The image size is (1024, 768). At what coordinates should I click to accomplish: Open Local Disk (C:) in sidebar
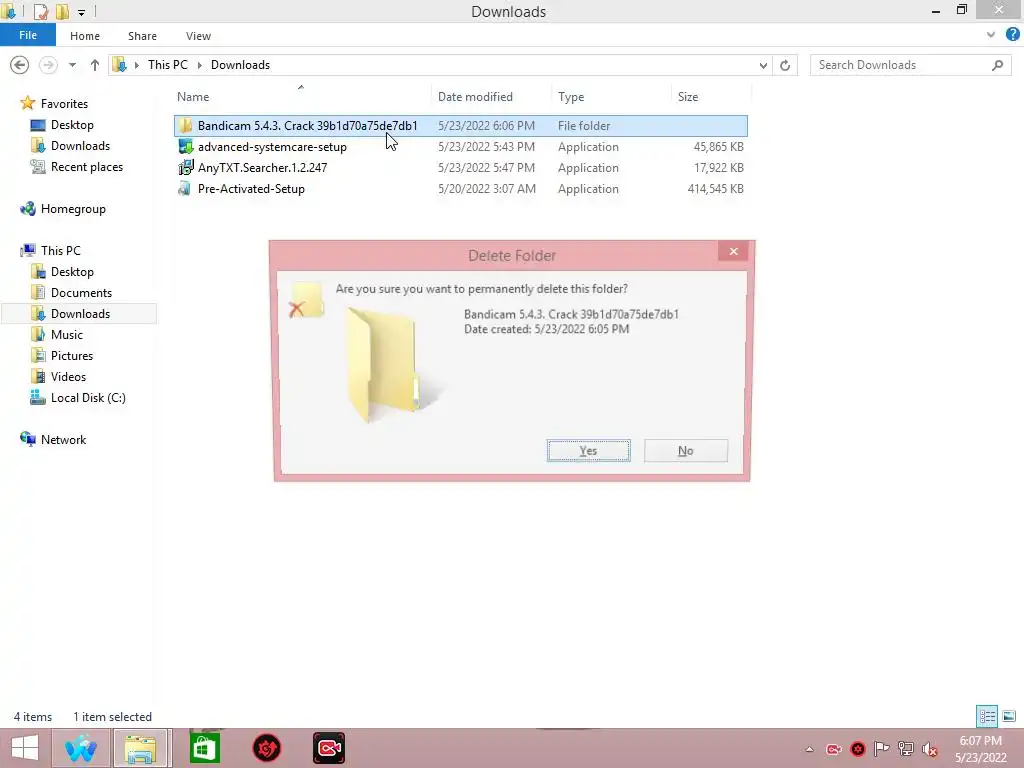[88, 398]
